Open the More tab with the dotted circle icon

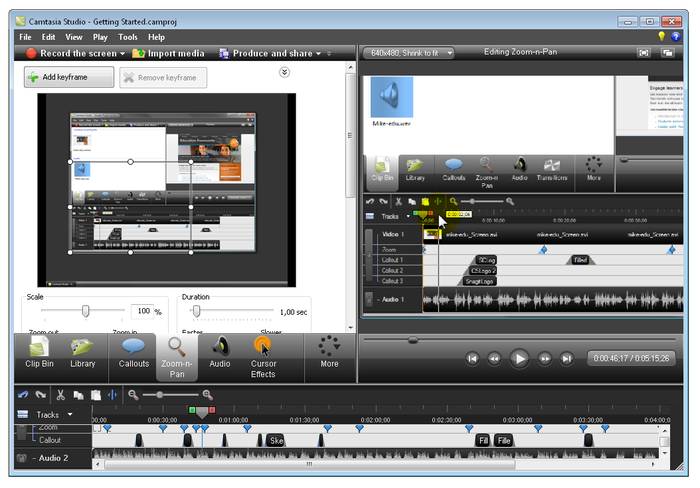(x=329, y=356)
